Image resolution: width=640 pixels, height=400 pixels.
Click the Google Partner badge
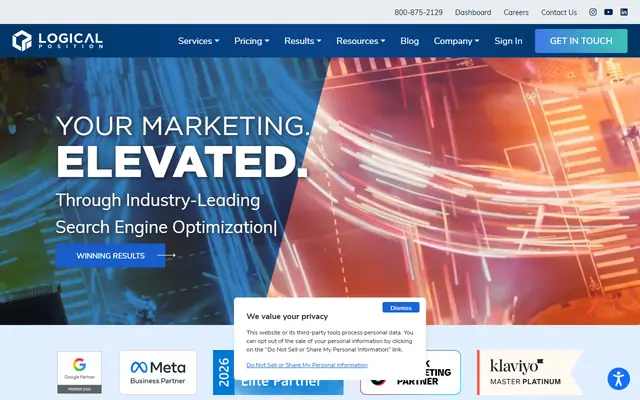(80, 372)
